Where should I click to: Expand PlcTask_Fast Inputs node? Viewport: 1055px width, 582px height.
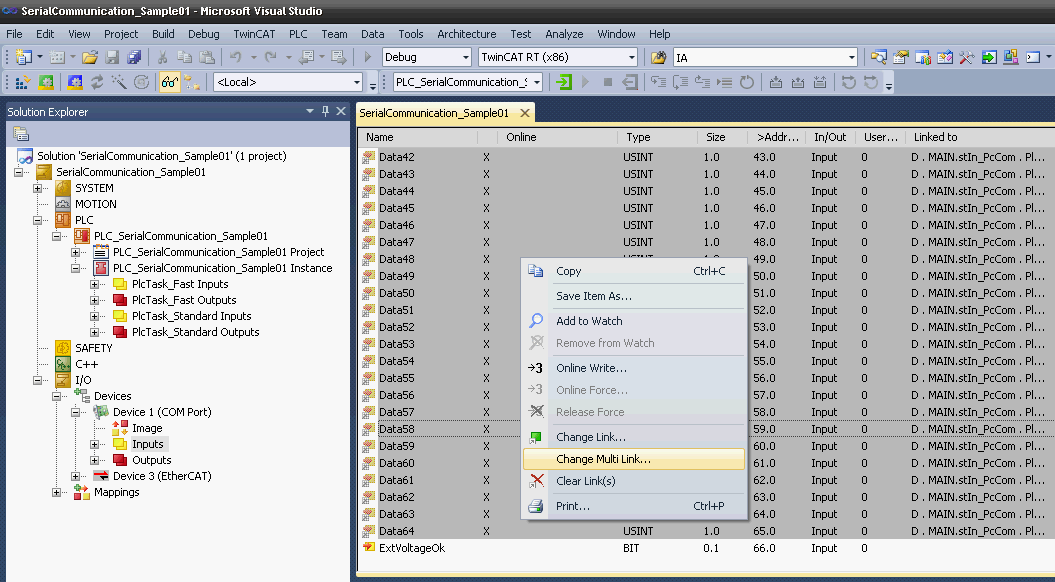(x=94, y=284)
